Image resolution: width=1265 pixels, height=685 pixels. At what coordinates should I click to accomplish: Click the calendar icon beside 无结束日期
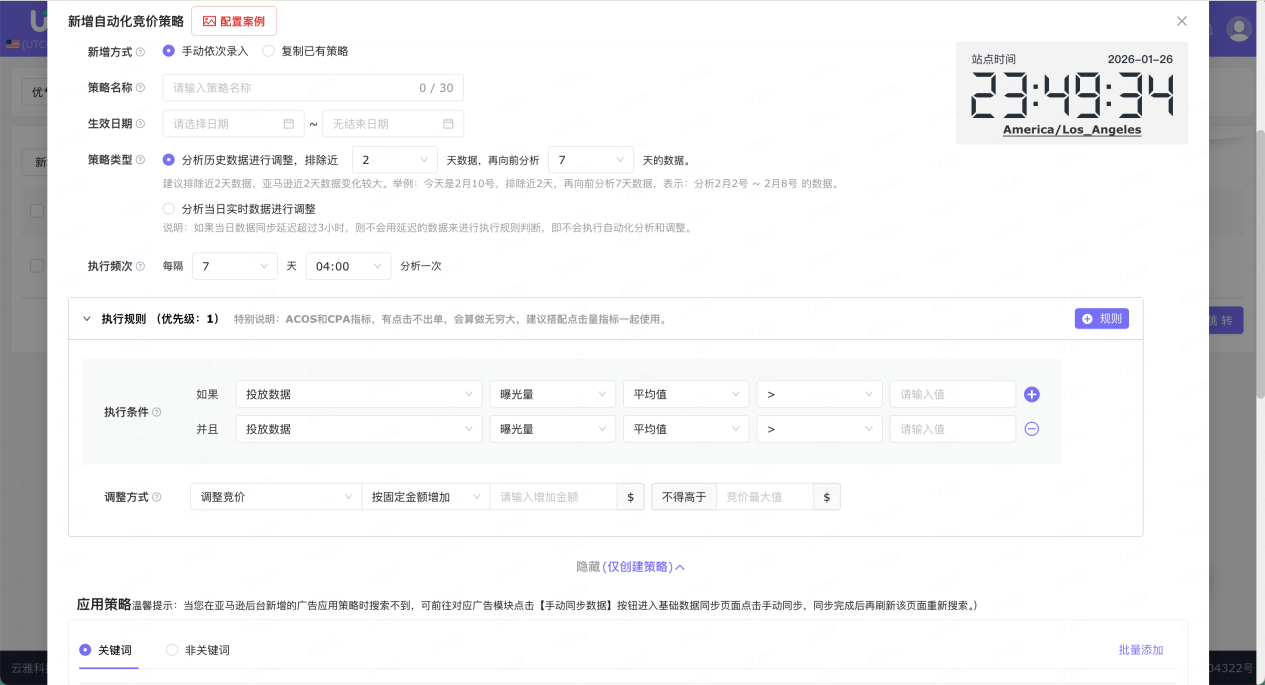pyautogui.click(x=450, y=123)
